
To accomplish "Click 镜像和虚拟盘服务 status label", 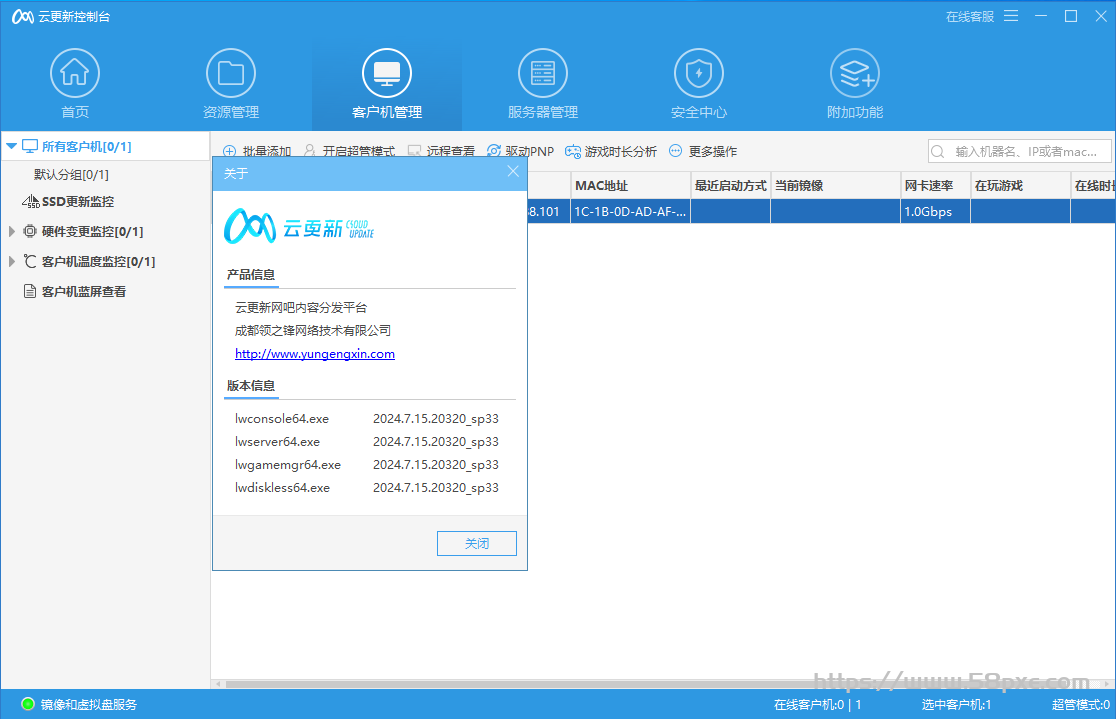I will [x=89, y=705].
